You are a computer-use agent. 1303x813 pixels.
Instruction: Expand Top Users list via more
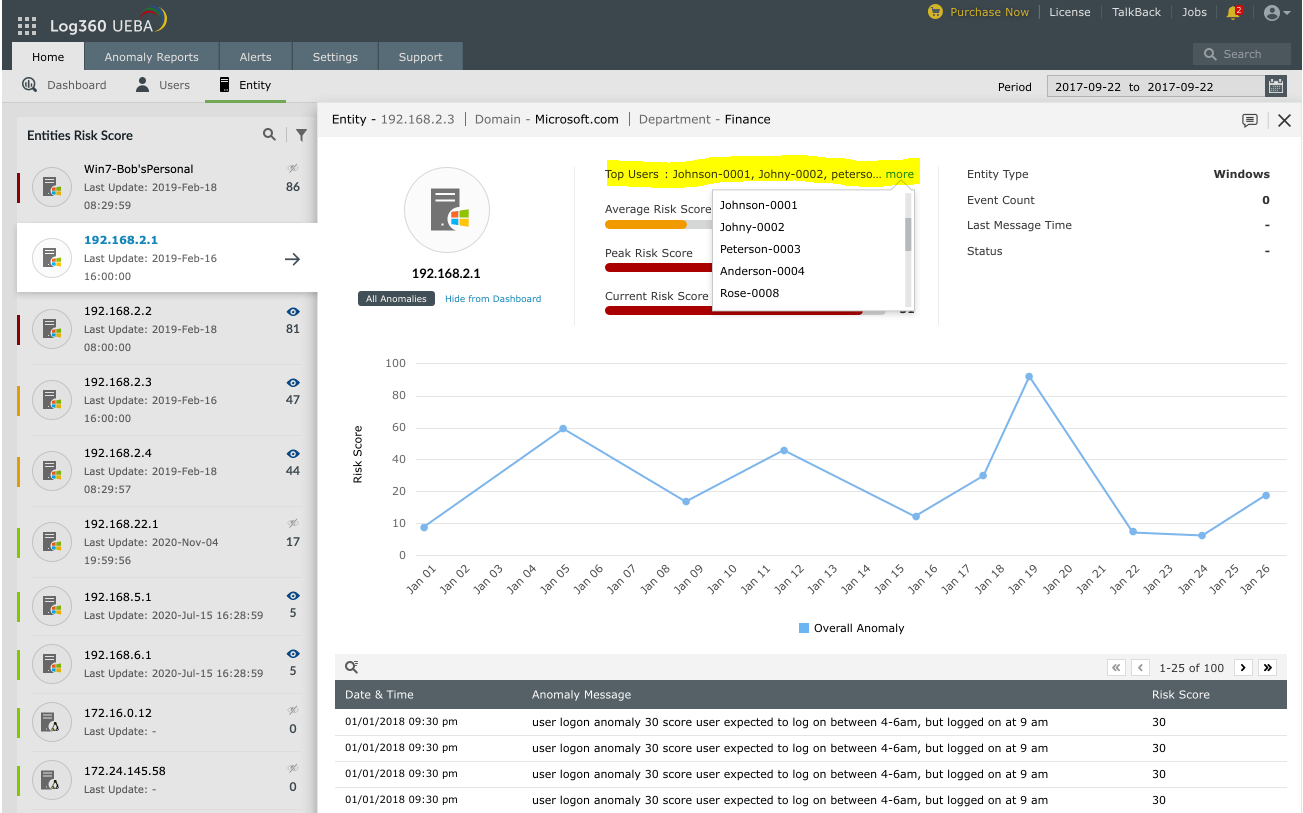[x=899, y=174]
